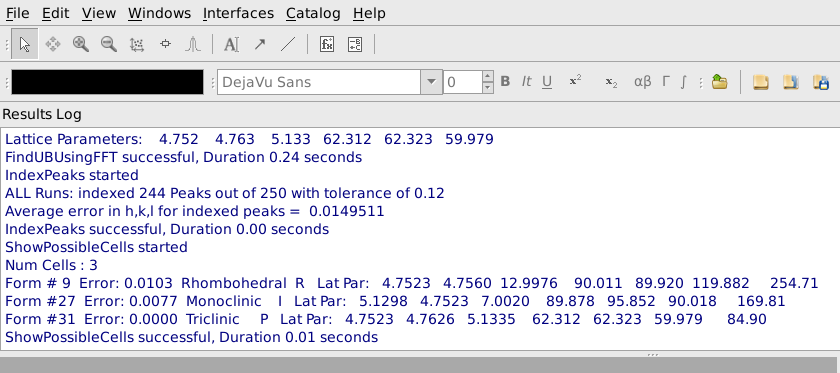The image size is (840, 373).
Task: Open the Catalog menu
Action: coord(313,13)
